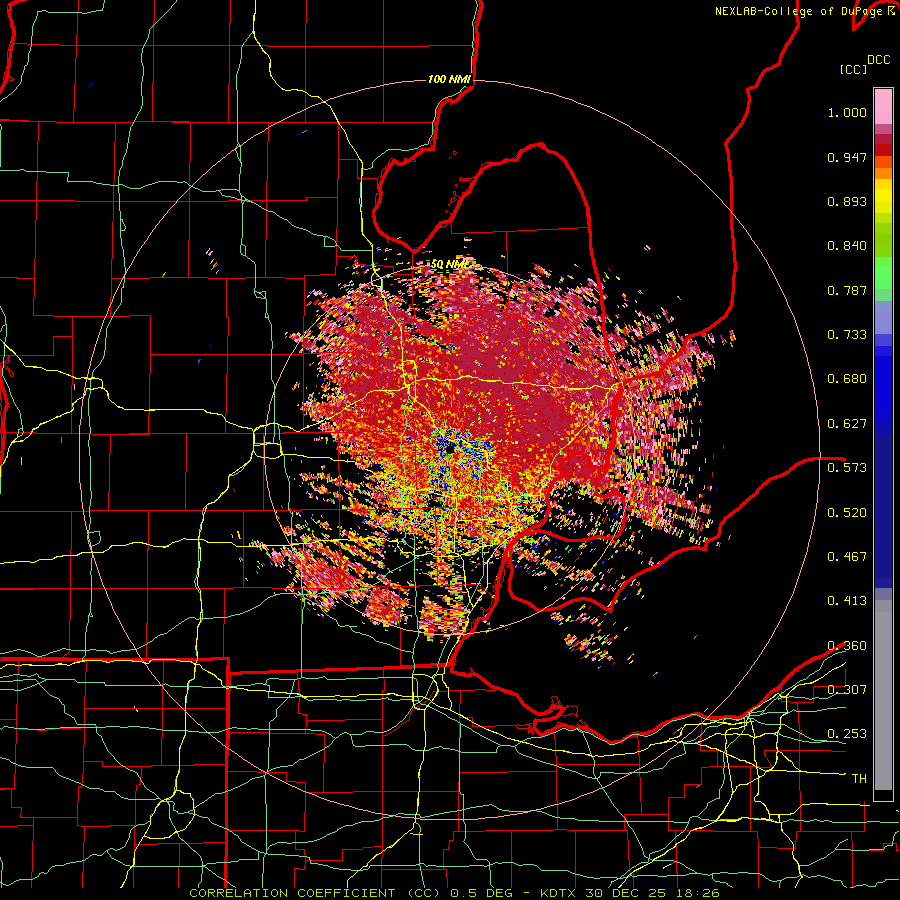Click the 100 NMI range ring label

449,79
